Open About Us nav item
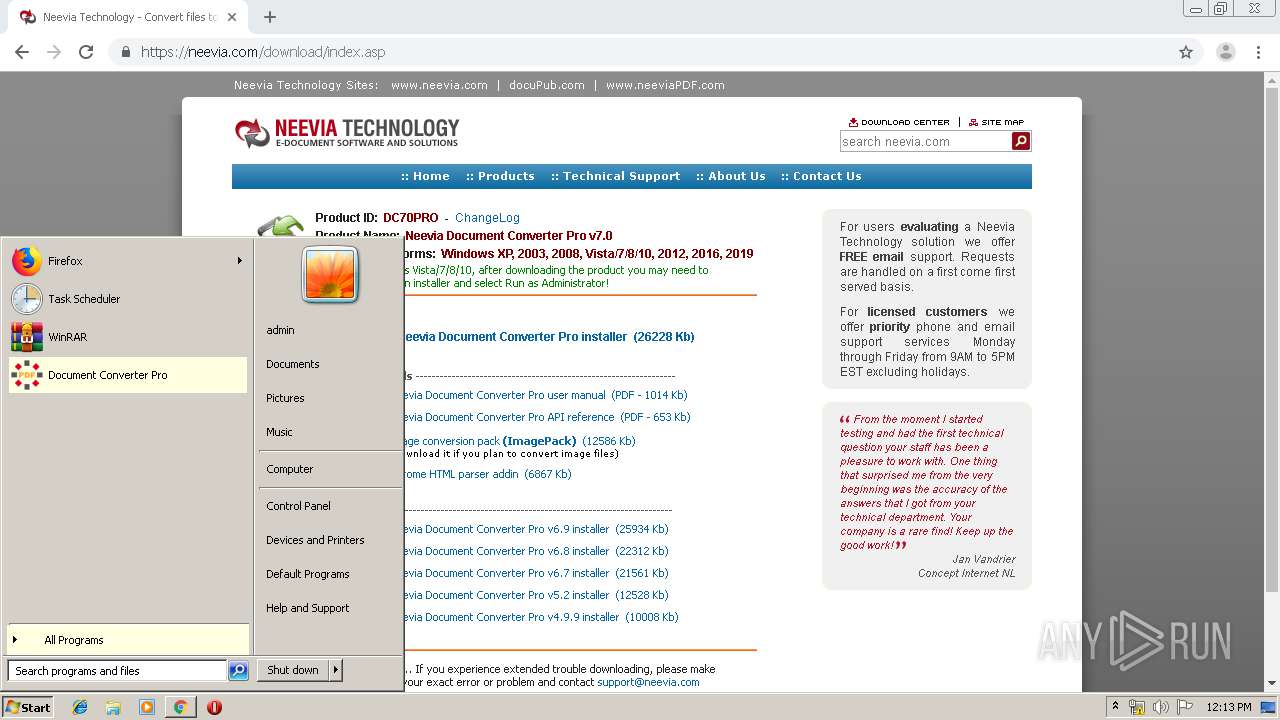The image size is (1280, 720). coord(731,176)
